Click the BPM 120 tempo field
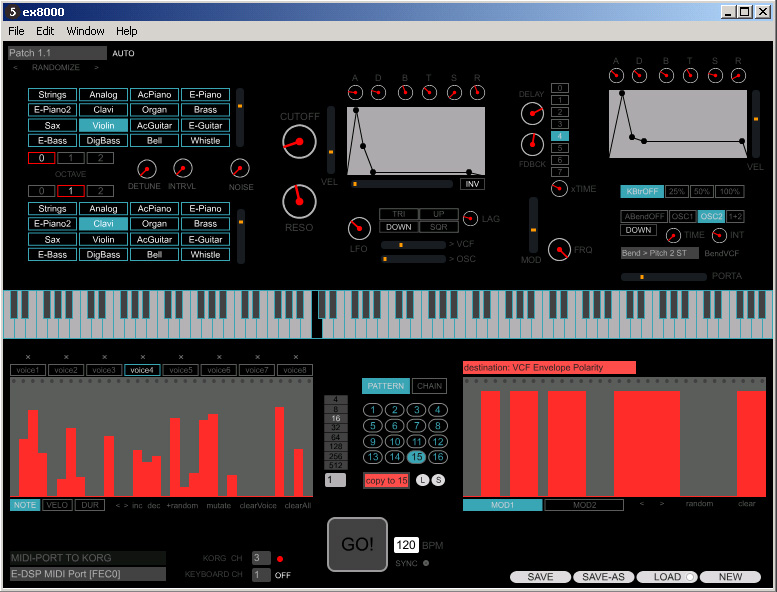 tap(406, 545)
